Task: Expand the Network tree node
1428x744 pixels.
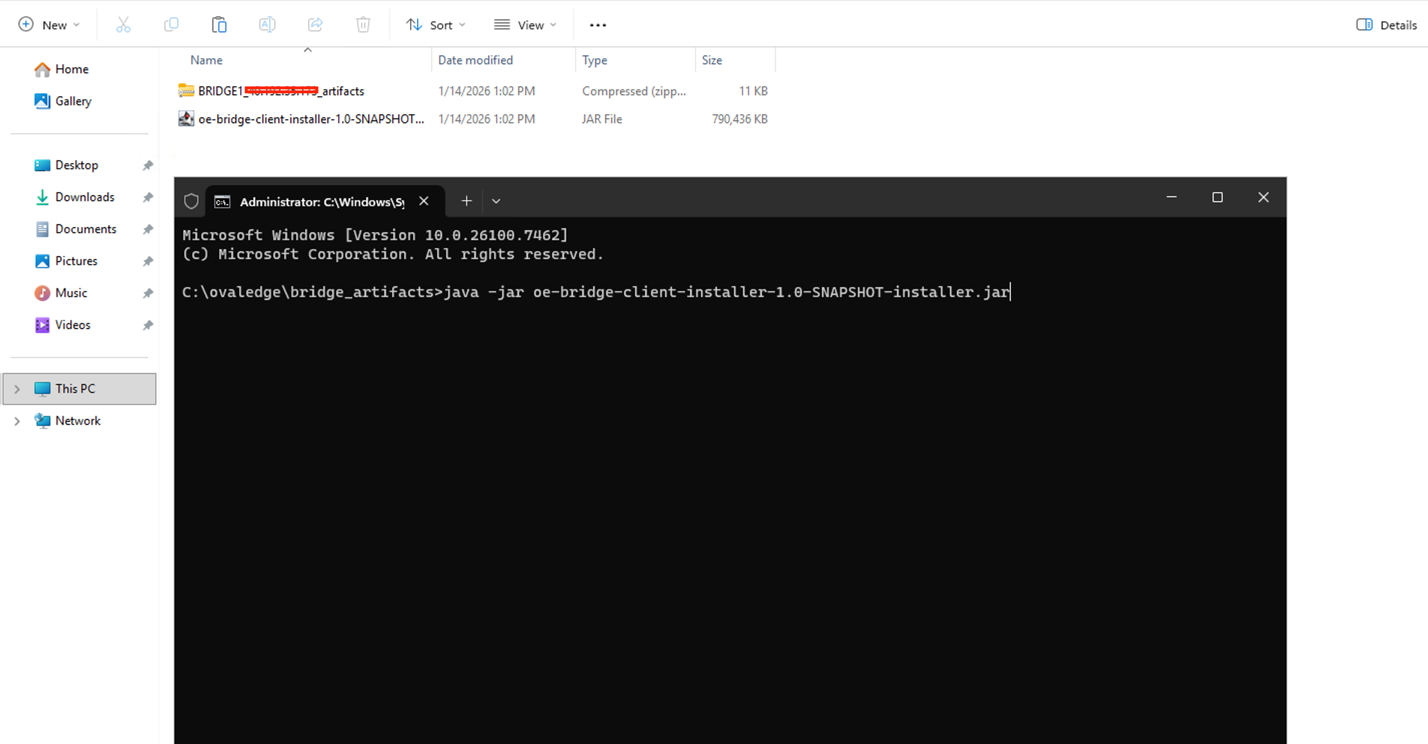Action: [x=17, y=421]
